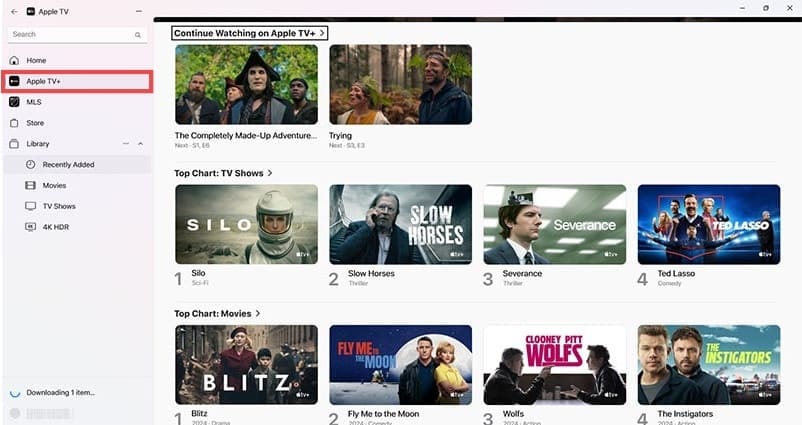Viewport: 802px width, 425px height.
Task: Open Continue Watching on Apple TV+ heading
Action: pyautogui.click(x=244, y=33)
